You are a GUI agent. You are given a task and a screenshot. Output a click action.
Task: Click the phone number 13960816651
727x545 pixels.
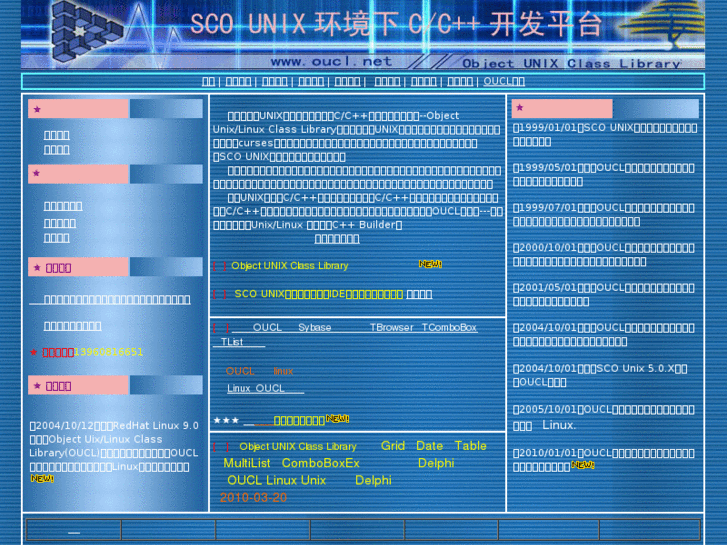click(108, 352)
